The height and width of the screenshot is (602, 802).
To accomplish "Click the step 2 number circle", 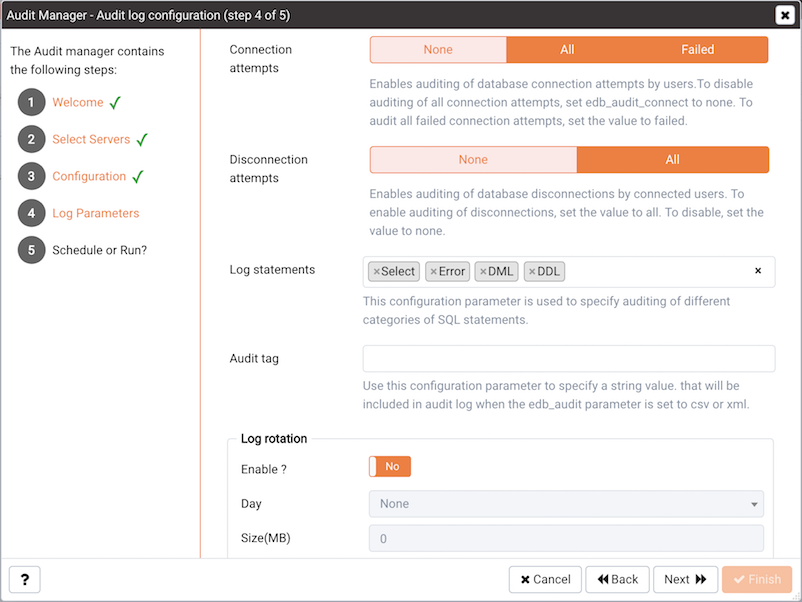I will pos(31,139).
